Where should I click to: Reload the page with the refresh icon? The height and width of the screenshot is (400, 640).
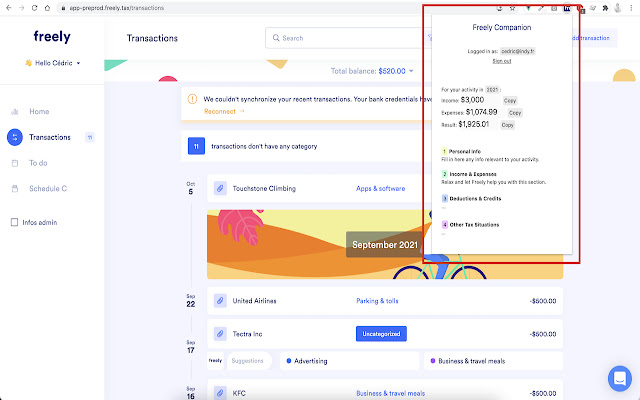tap(35, 8)
